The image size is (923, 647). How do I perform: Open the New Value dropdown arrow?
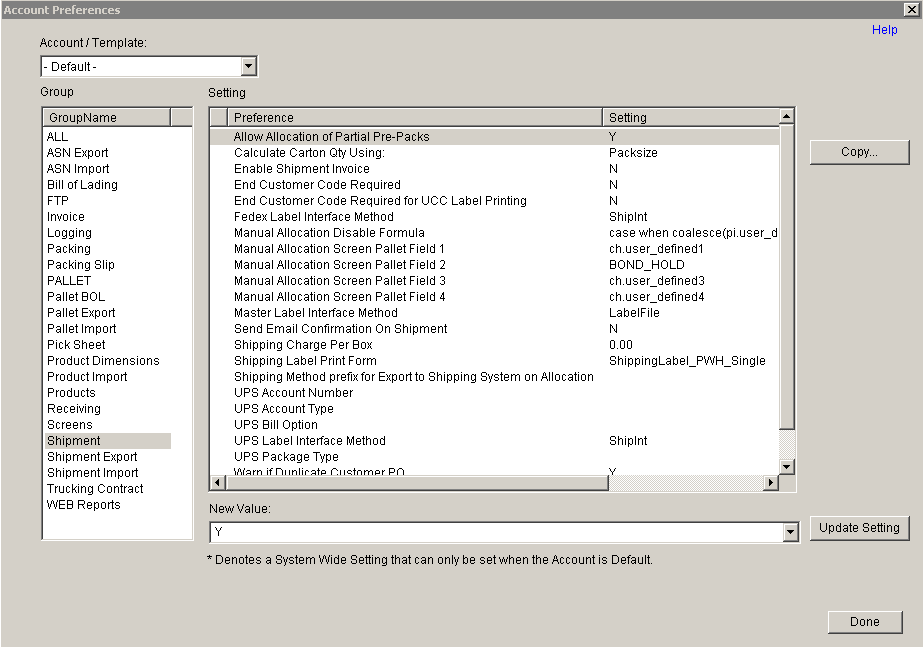pyautogui.click(x=791, y=532)
